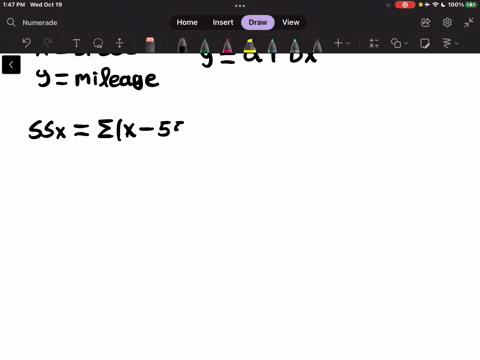Choose the yellow highlighter

250,46
